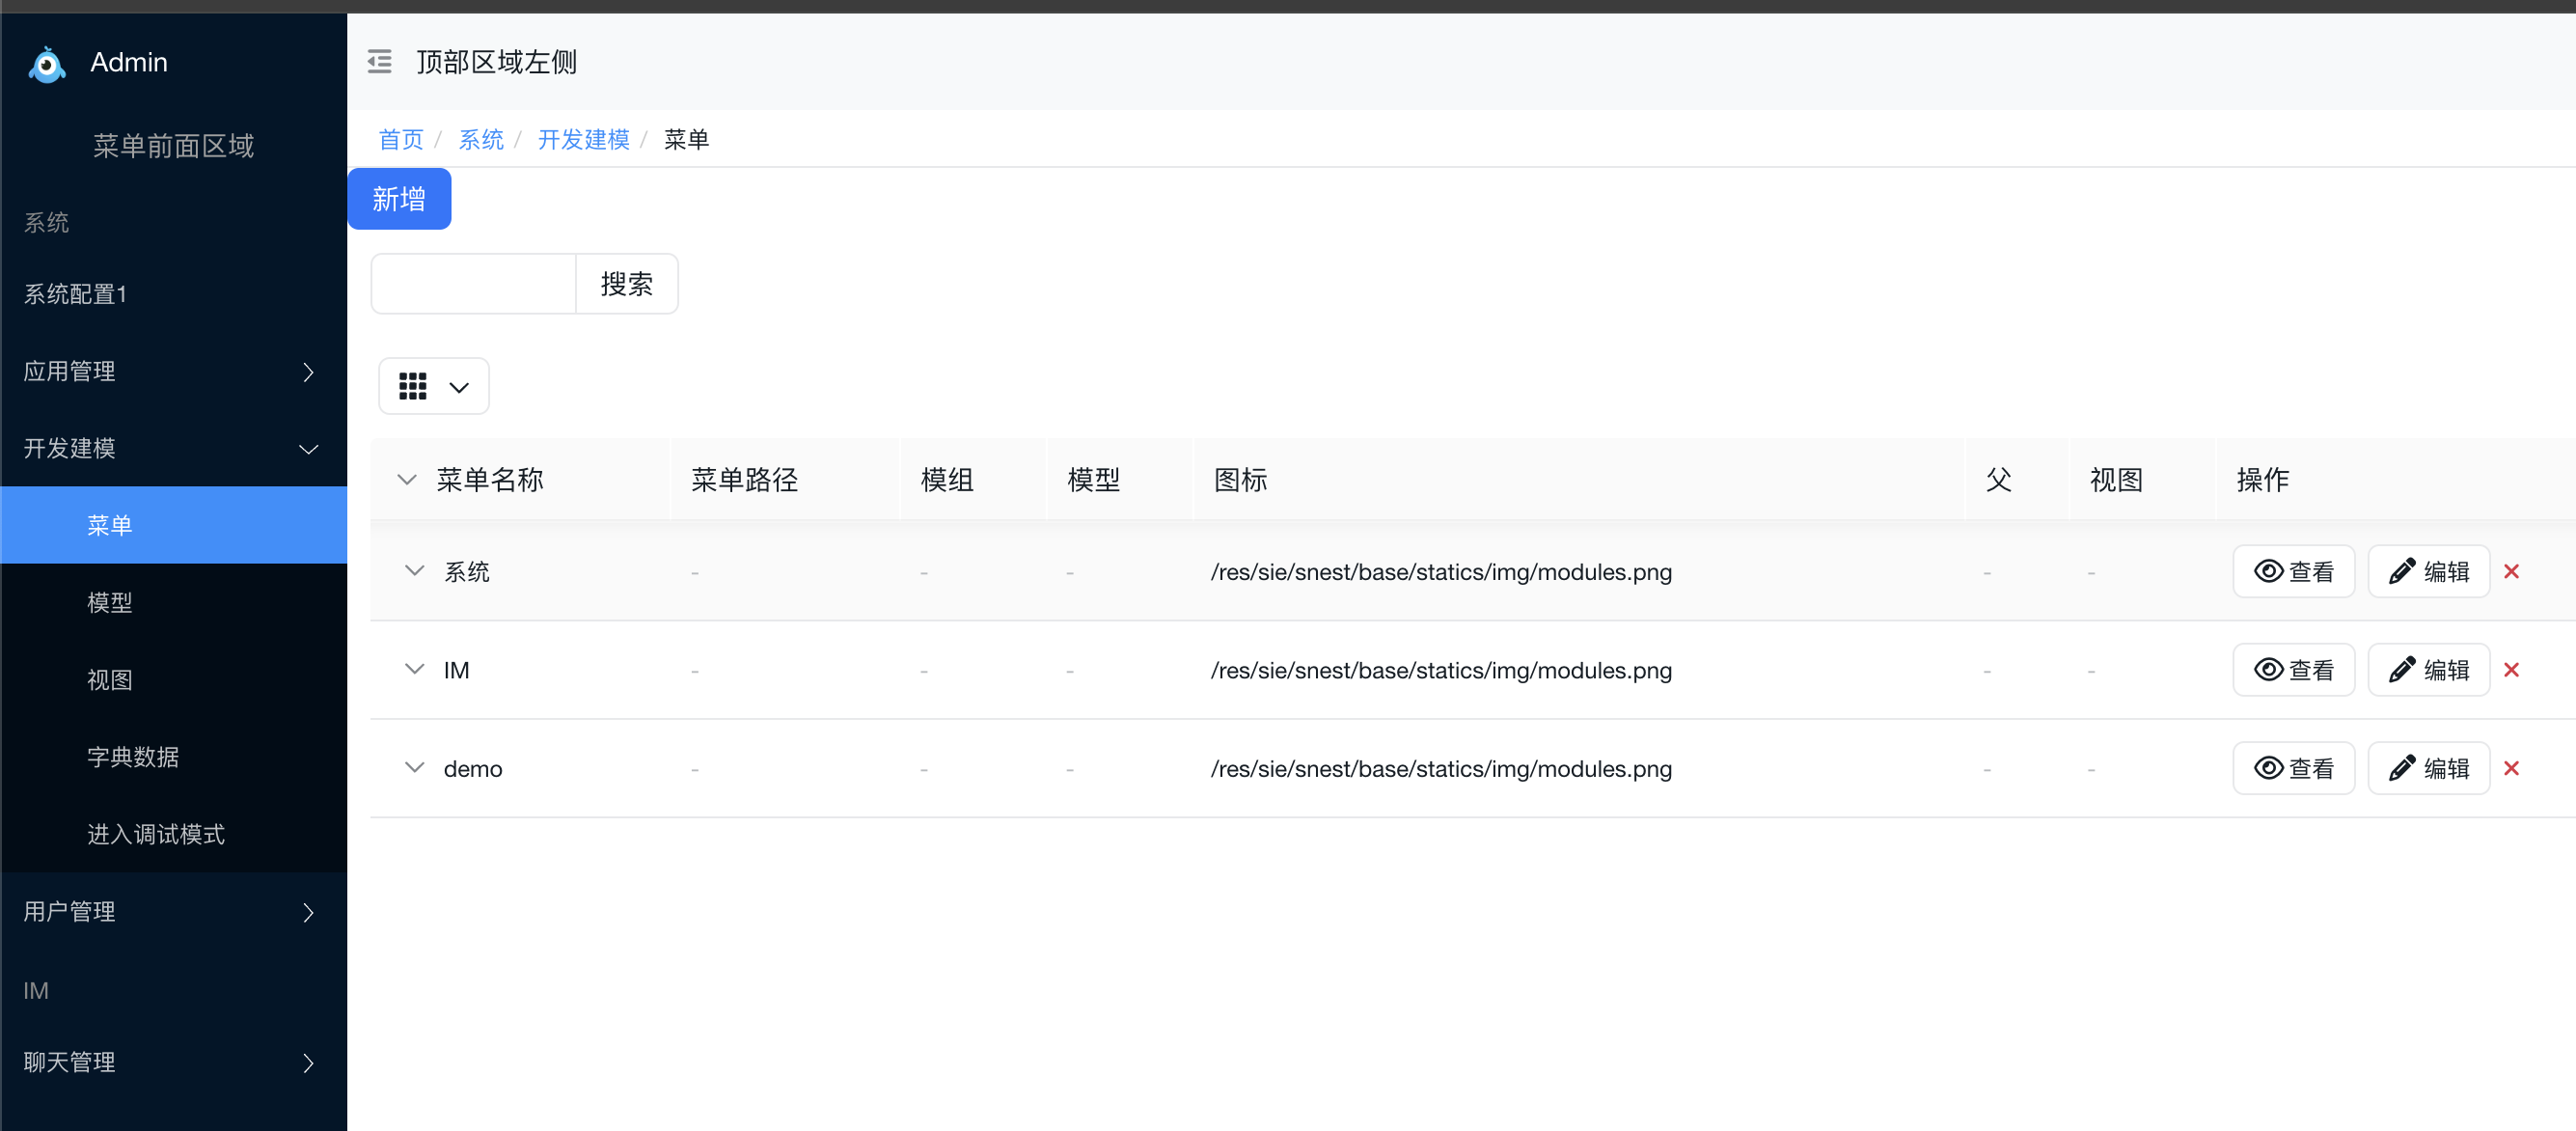Viewport: 2576px width, 1131px height.
Task: Open the grid column-settings dropdown
Action: click(434, 386)
